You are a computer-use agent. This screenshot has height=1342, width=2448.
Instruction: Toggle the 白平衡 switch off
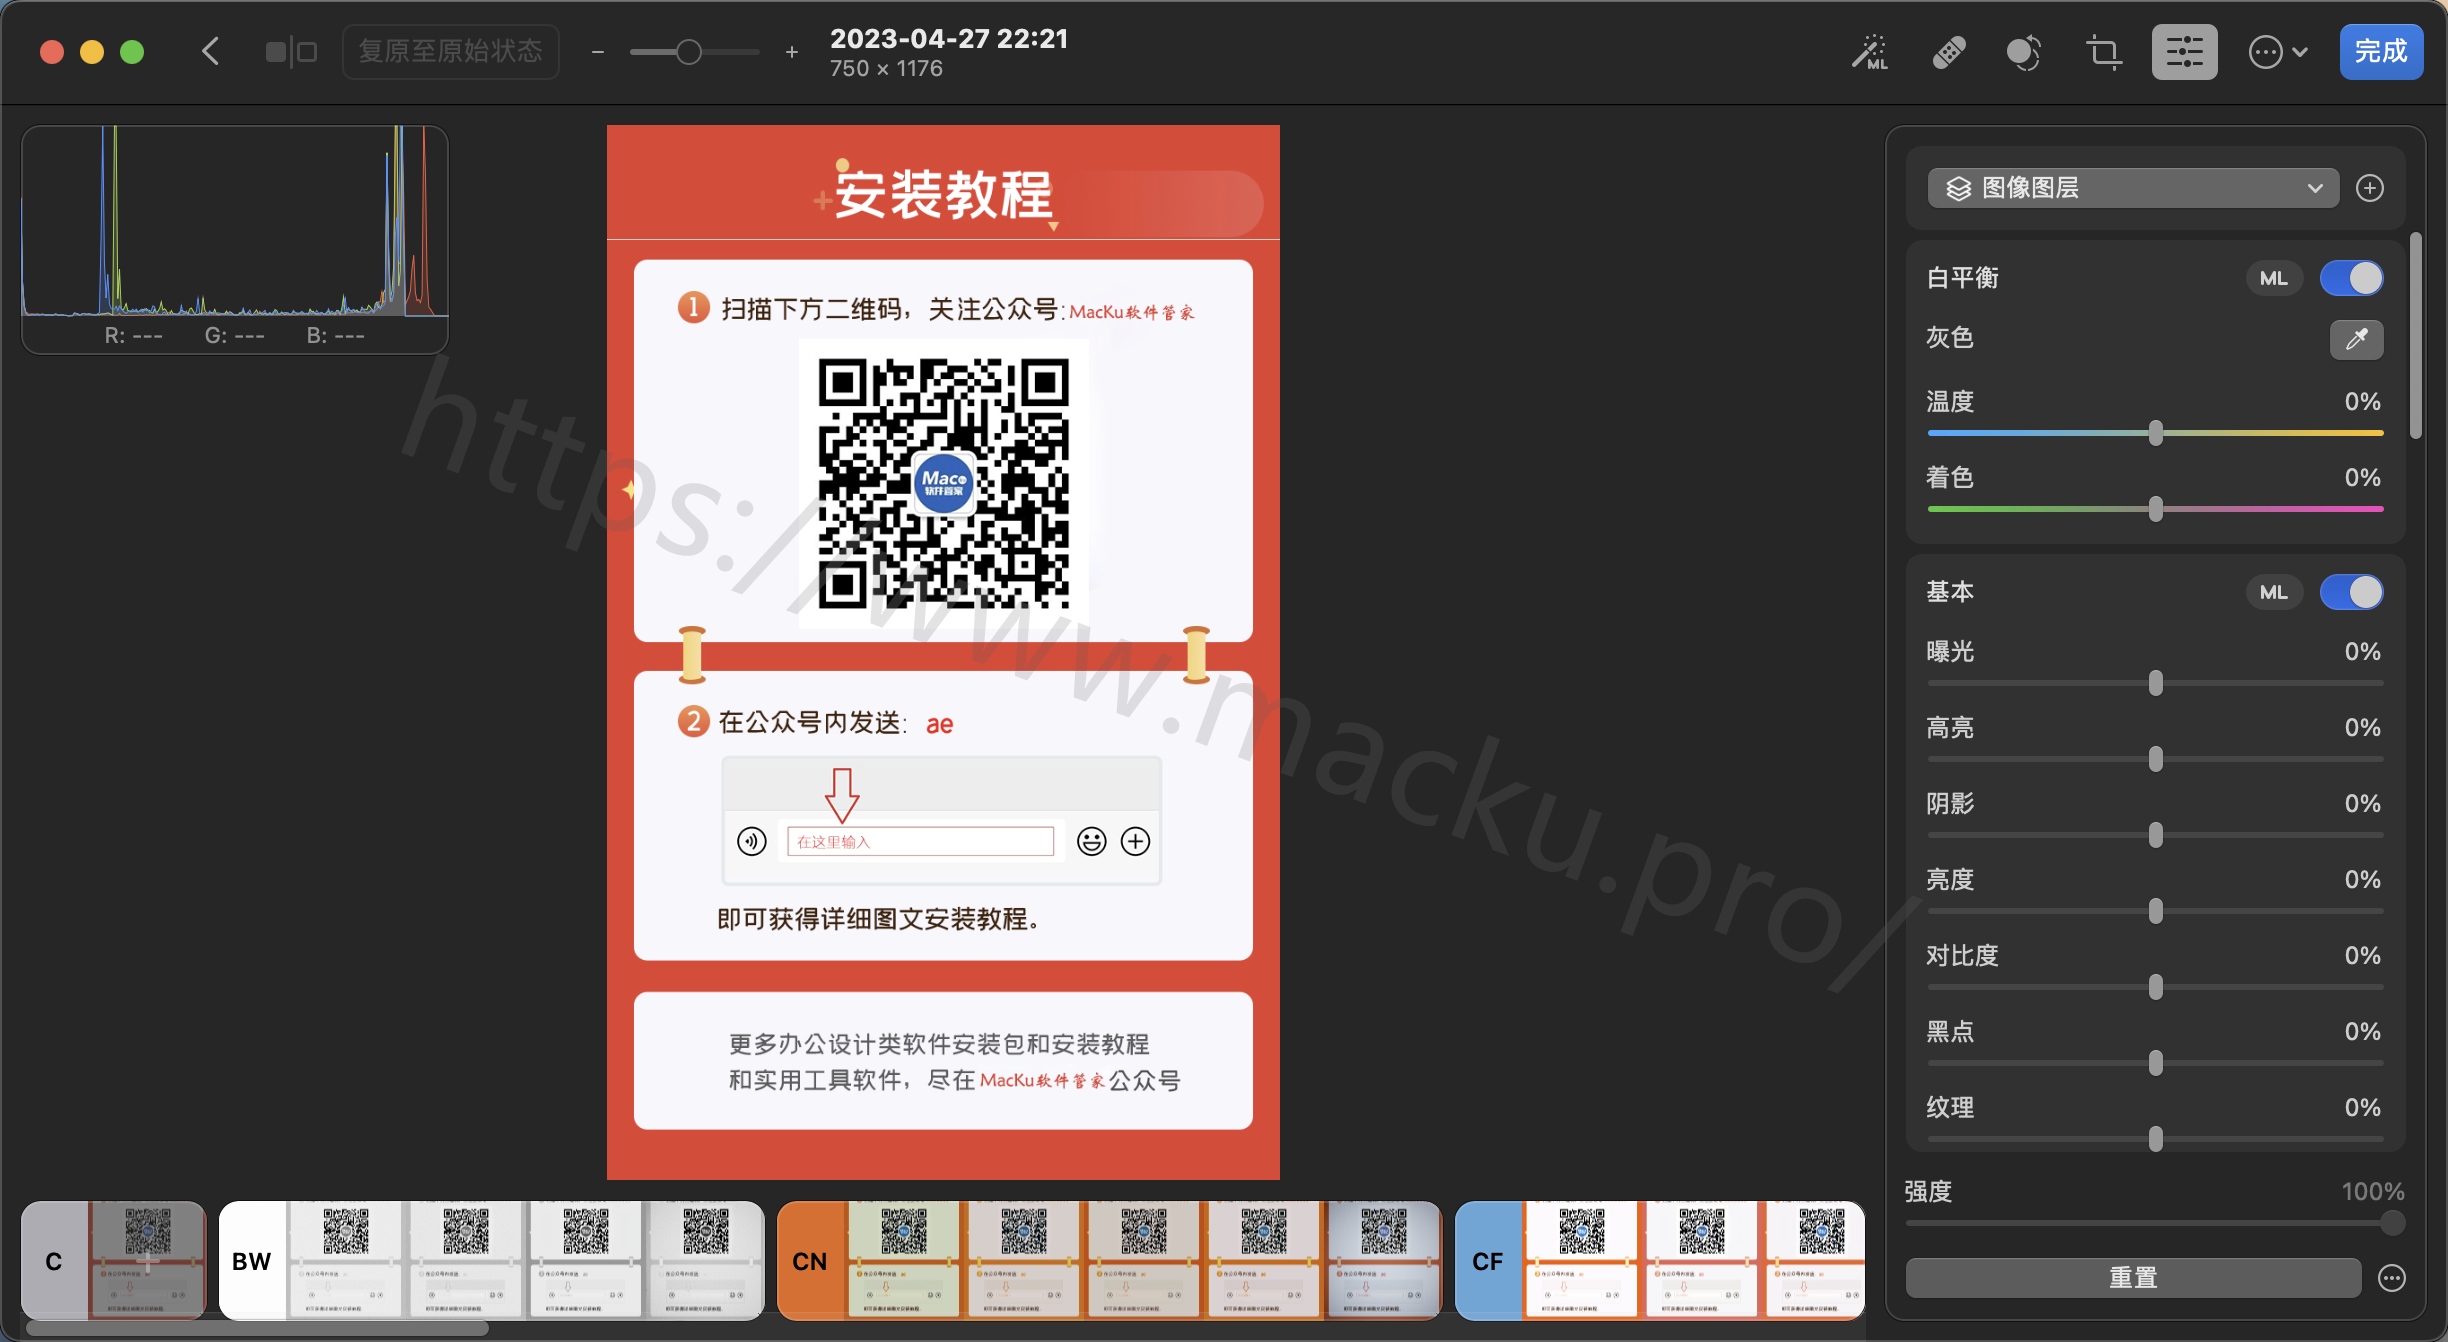tap(2352, 278)
